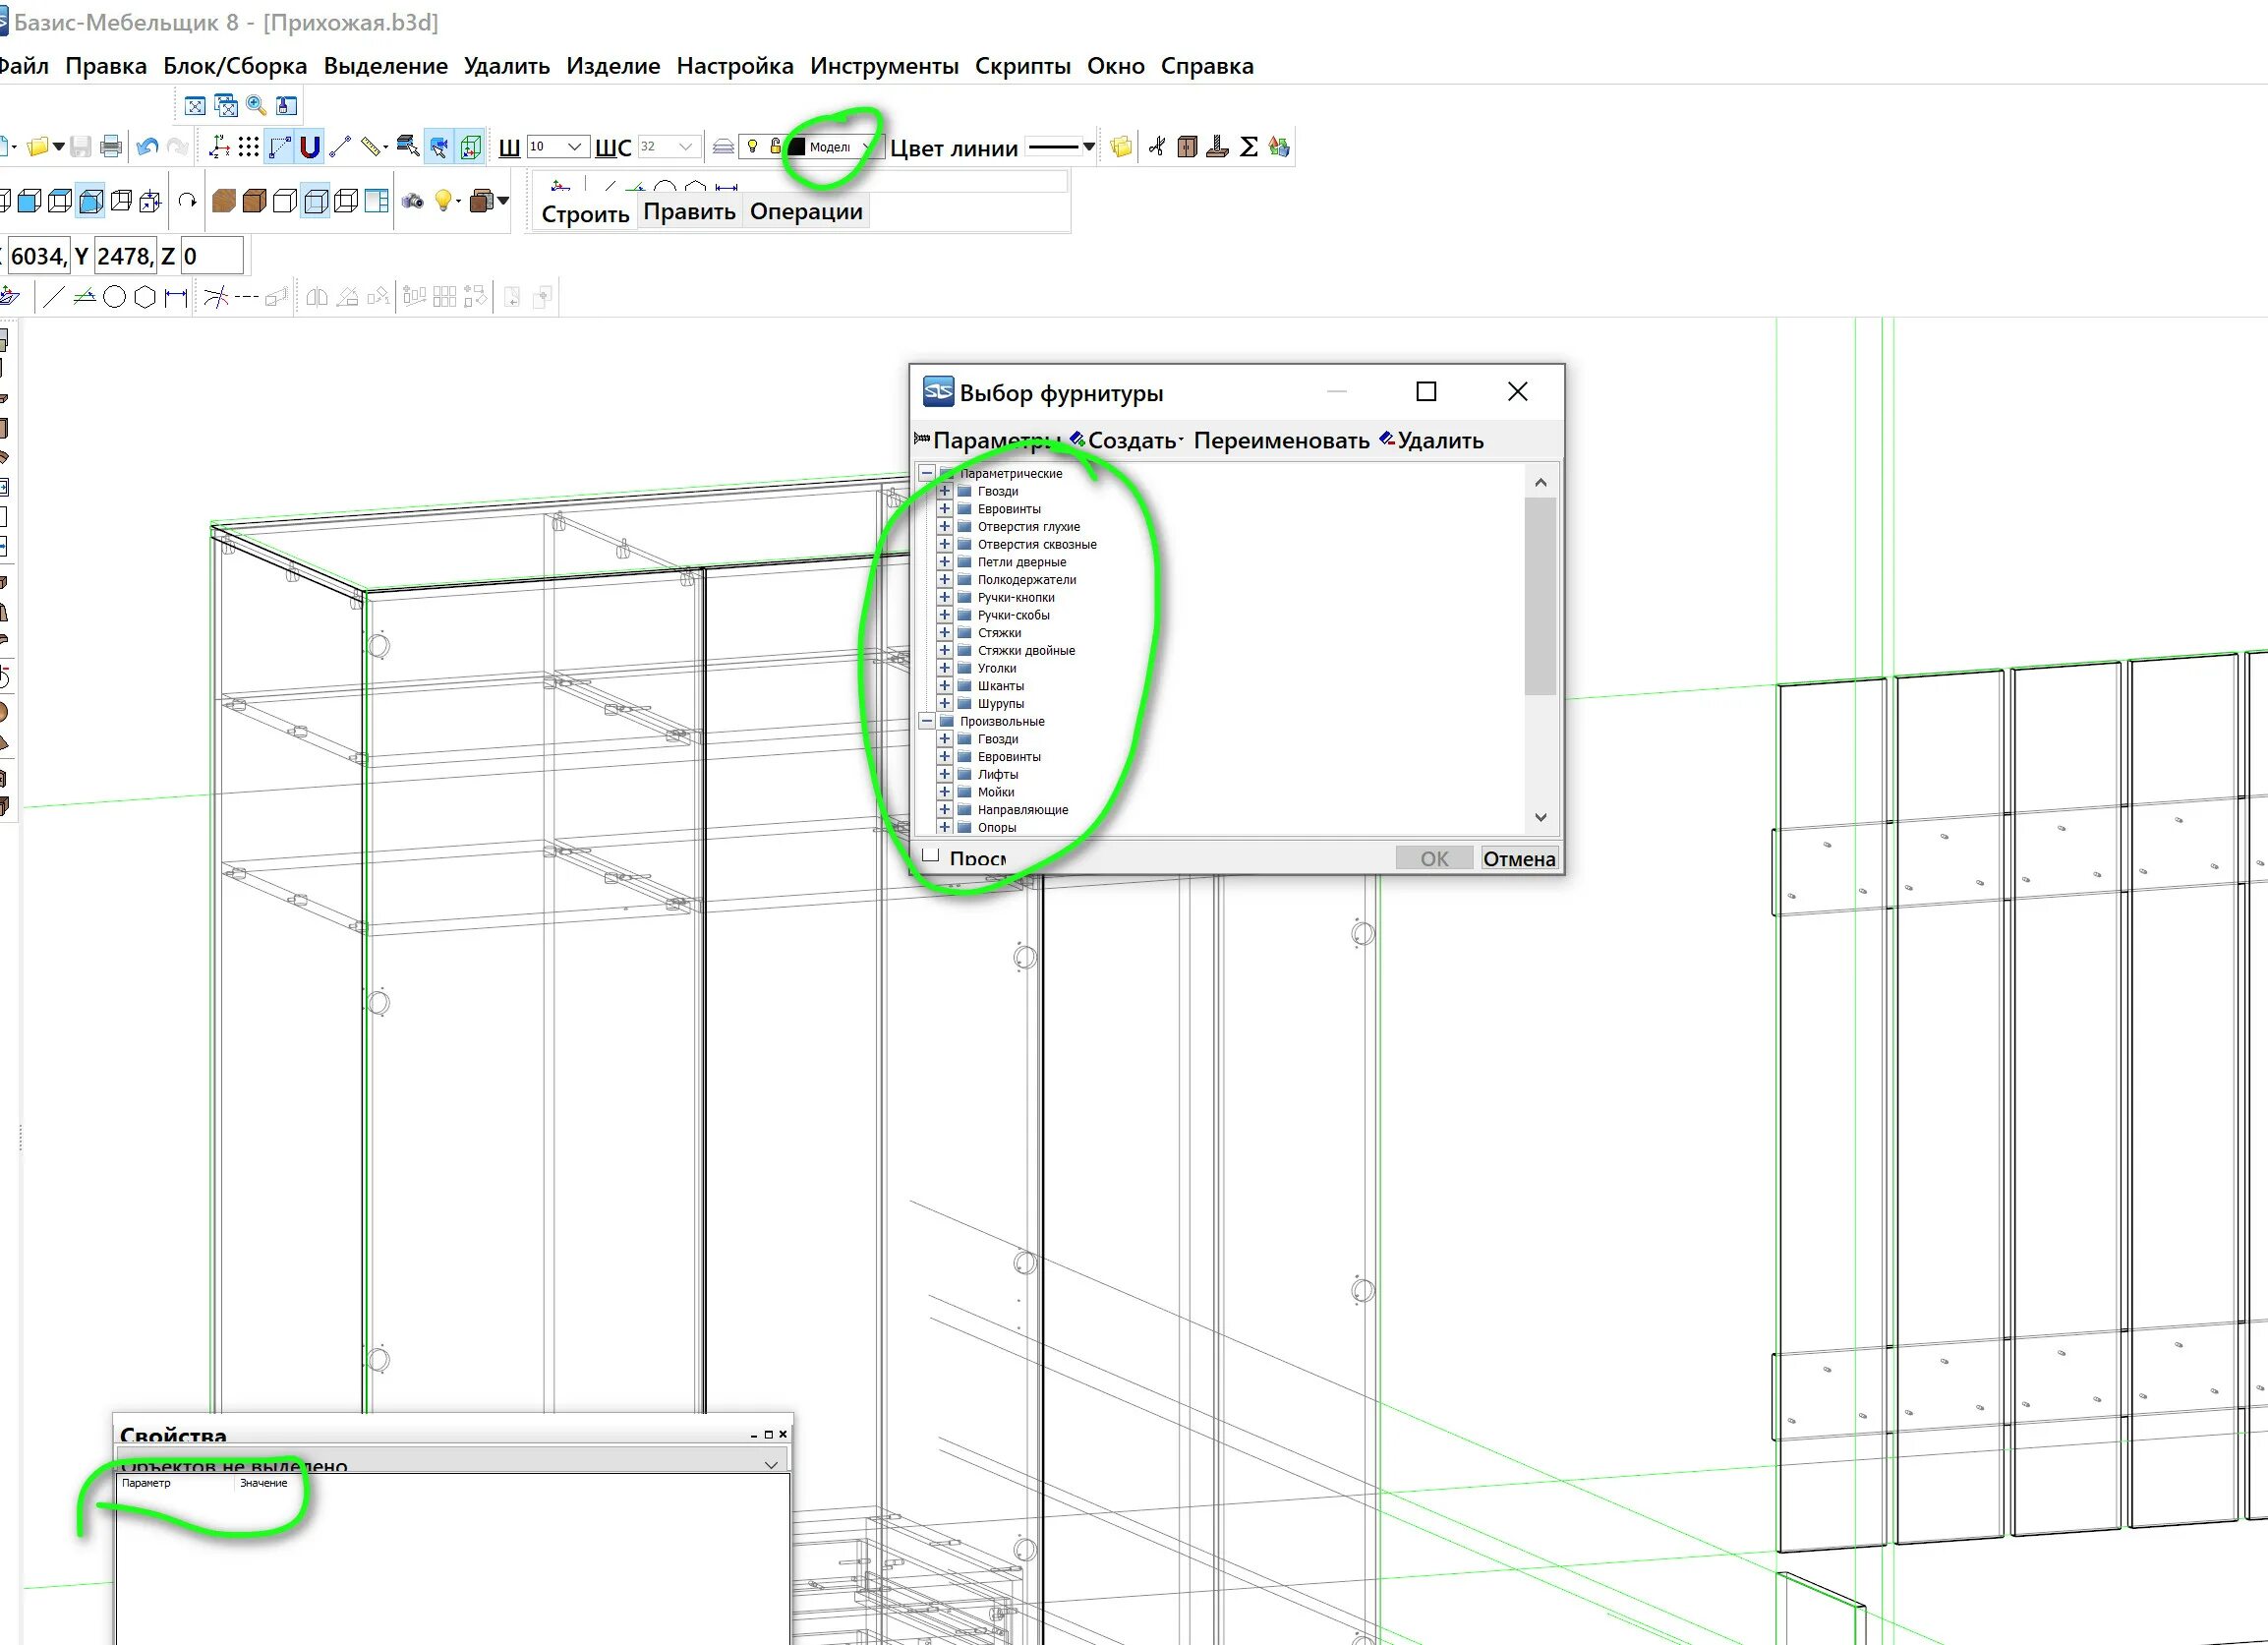Select the circle drawing tool
This screenshot has height=1645, width=2268.
[114, 297]
